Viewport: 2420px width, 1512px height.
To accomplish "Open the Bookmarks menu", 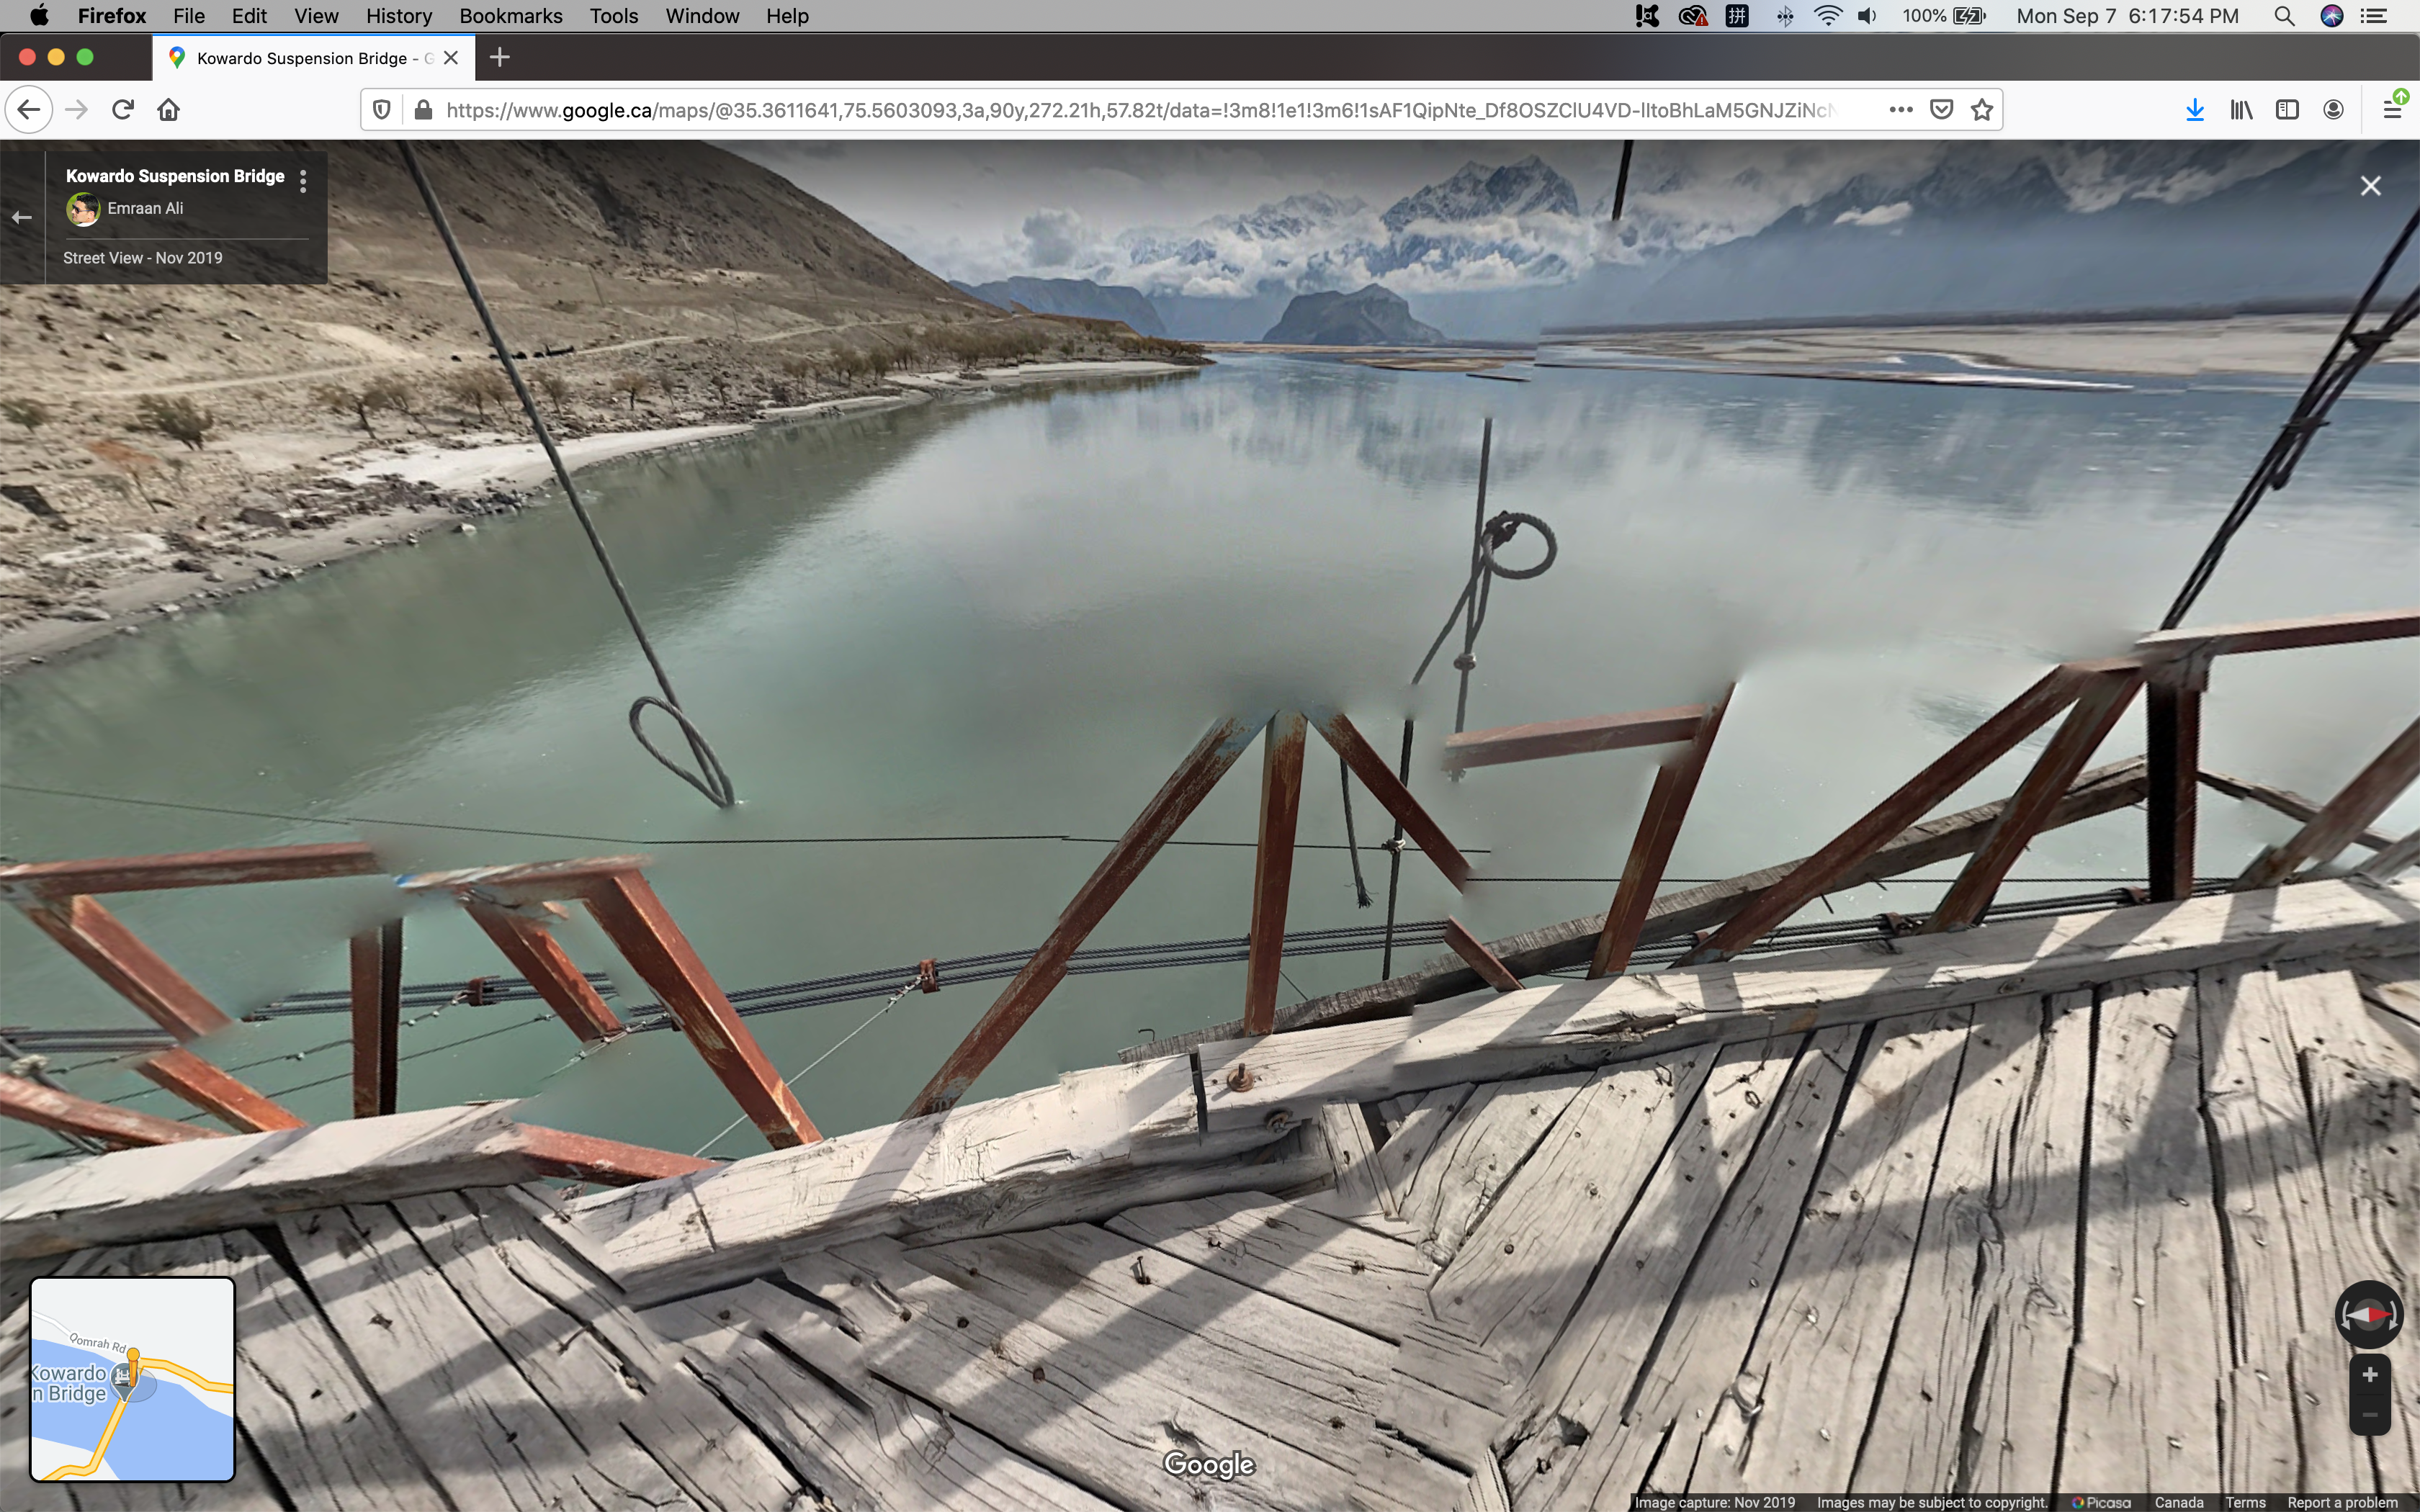I will click(x=510, y=16).
